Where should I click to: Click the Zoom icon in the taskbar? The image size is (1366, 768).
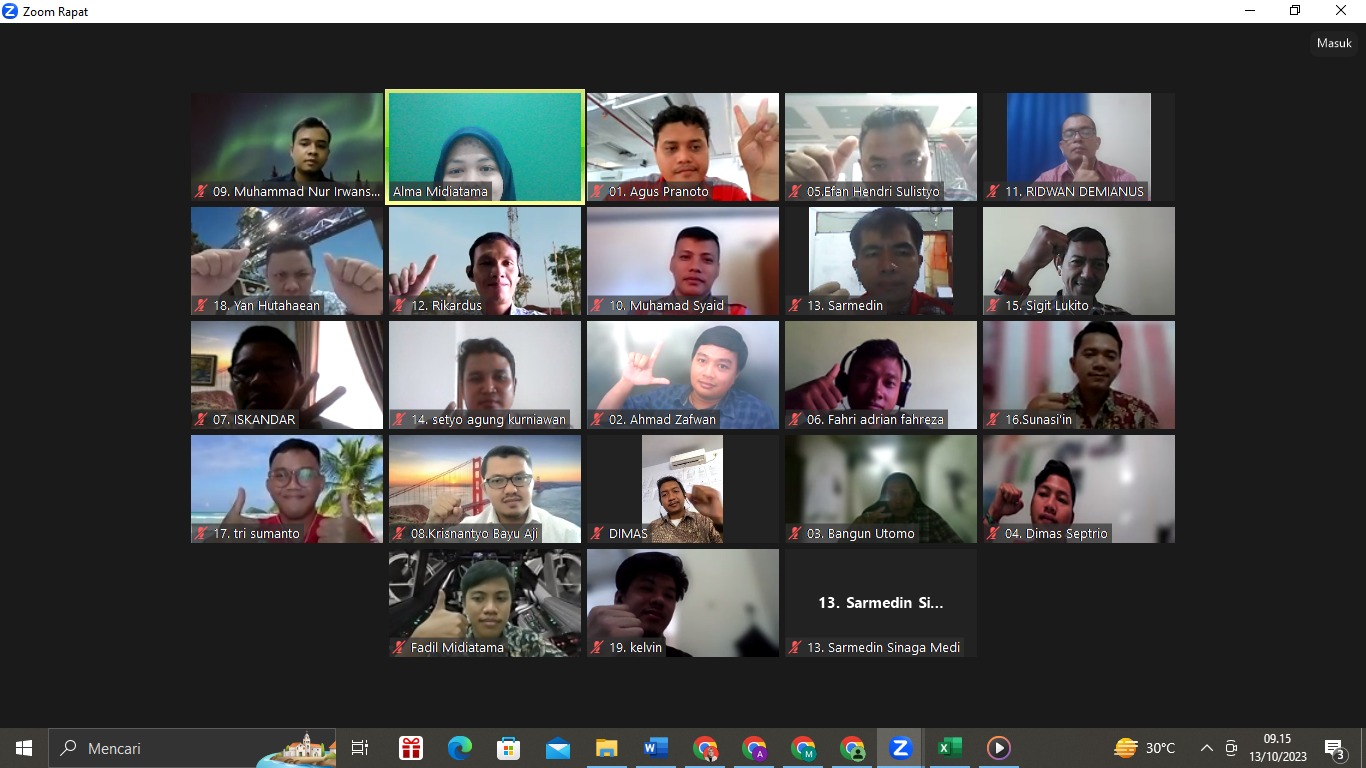pyautogui.click(x=900, y=748)
